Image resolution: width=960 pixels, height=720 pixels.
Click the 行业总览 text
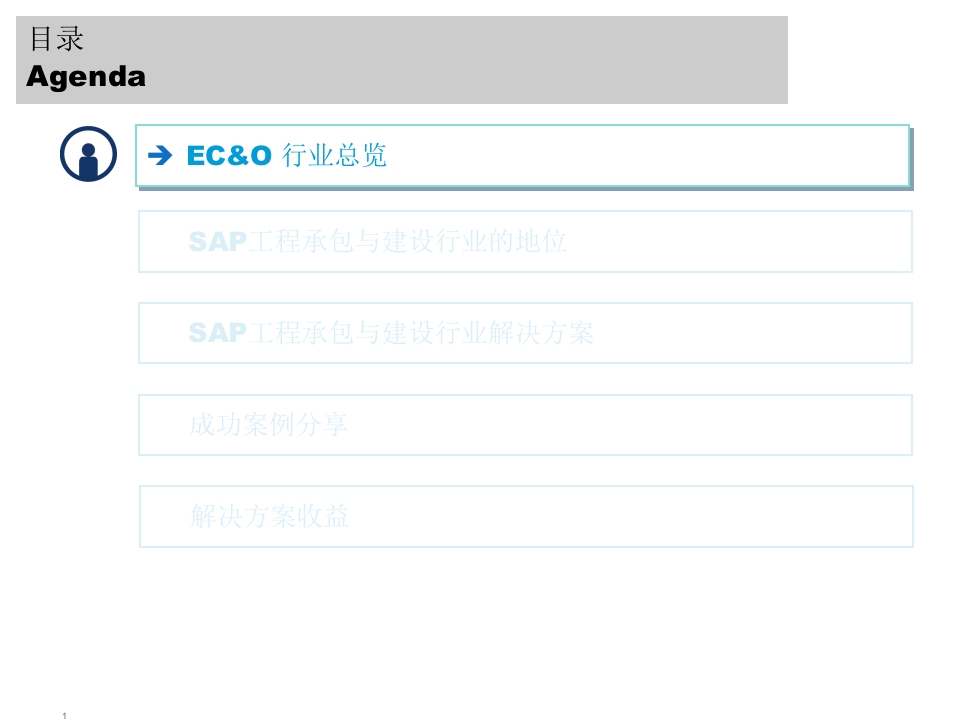coord(334,156)
